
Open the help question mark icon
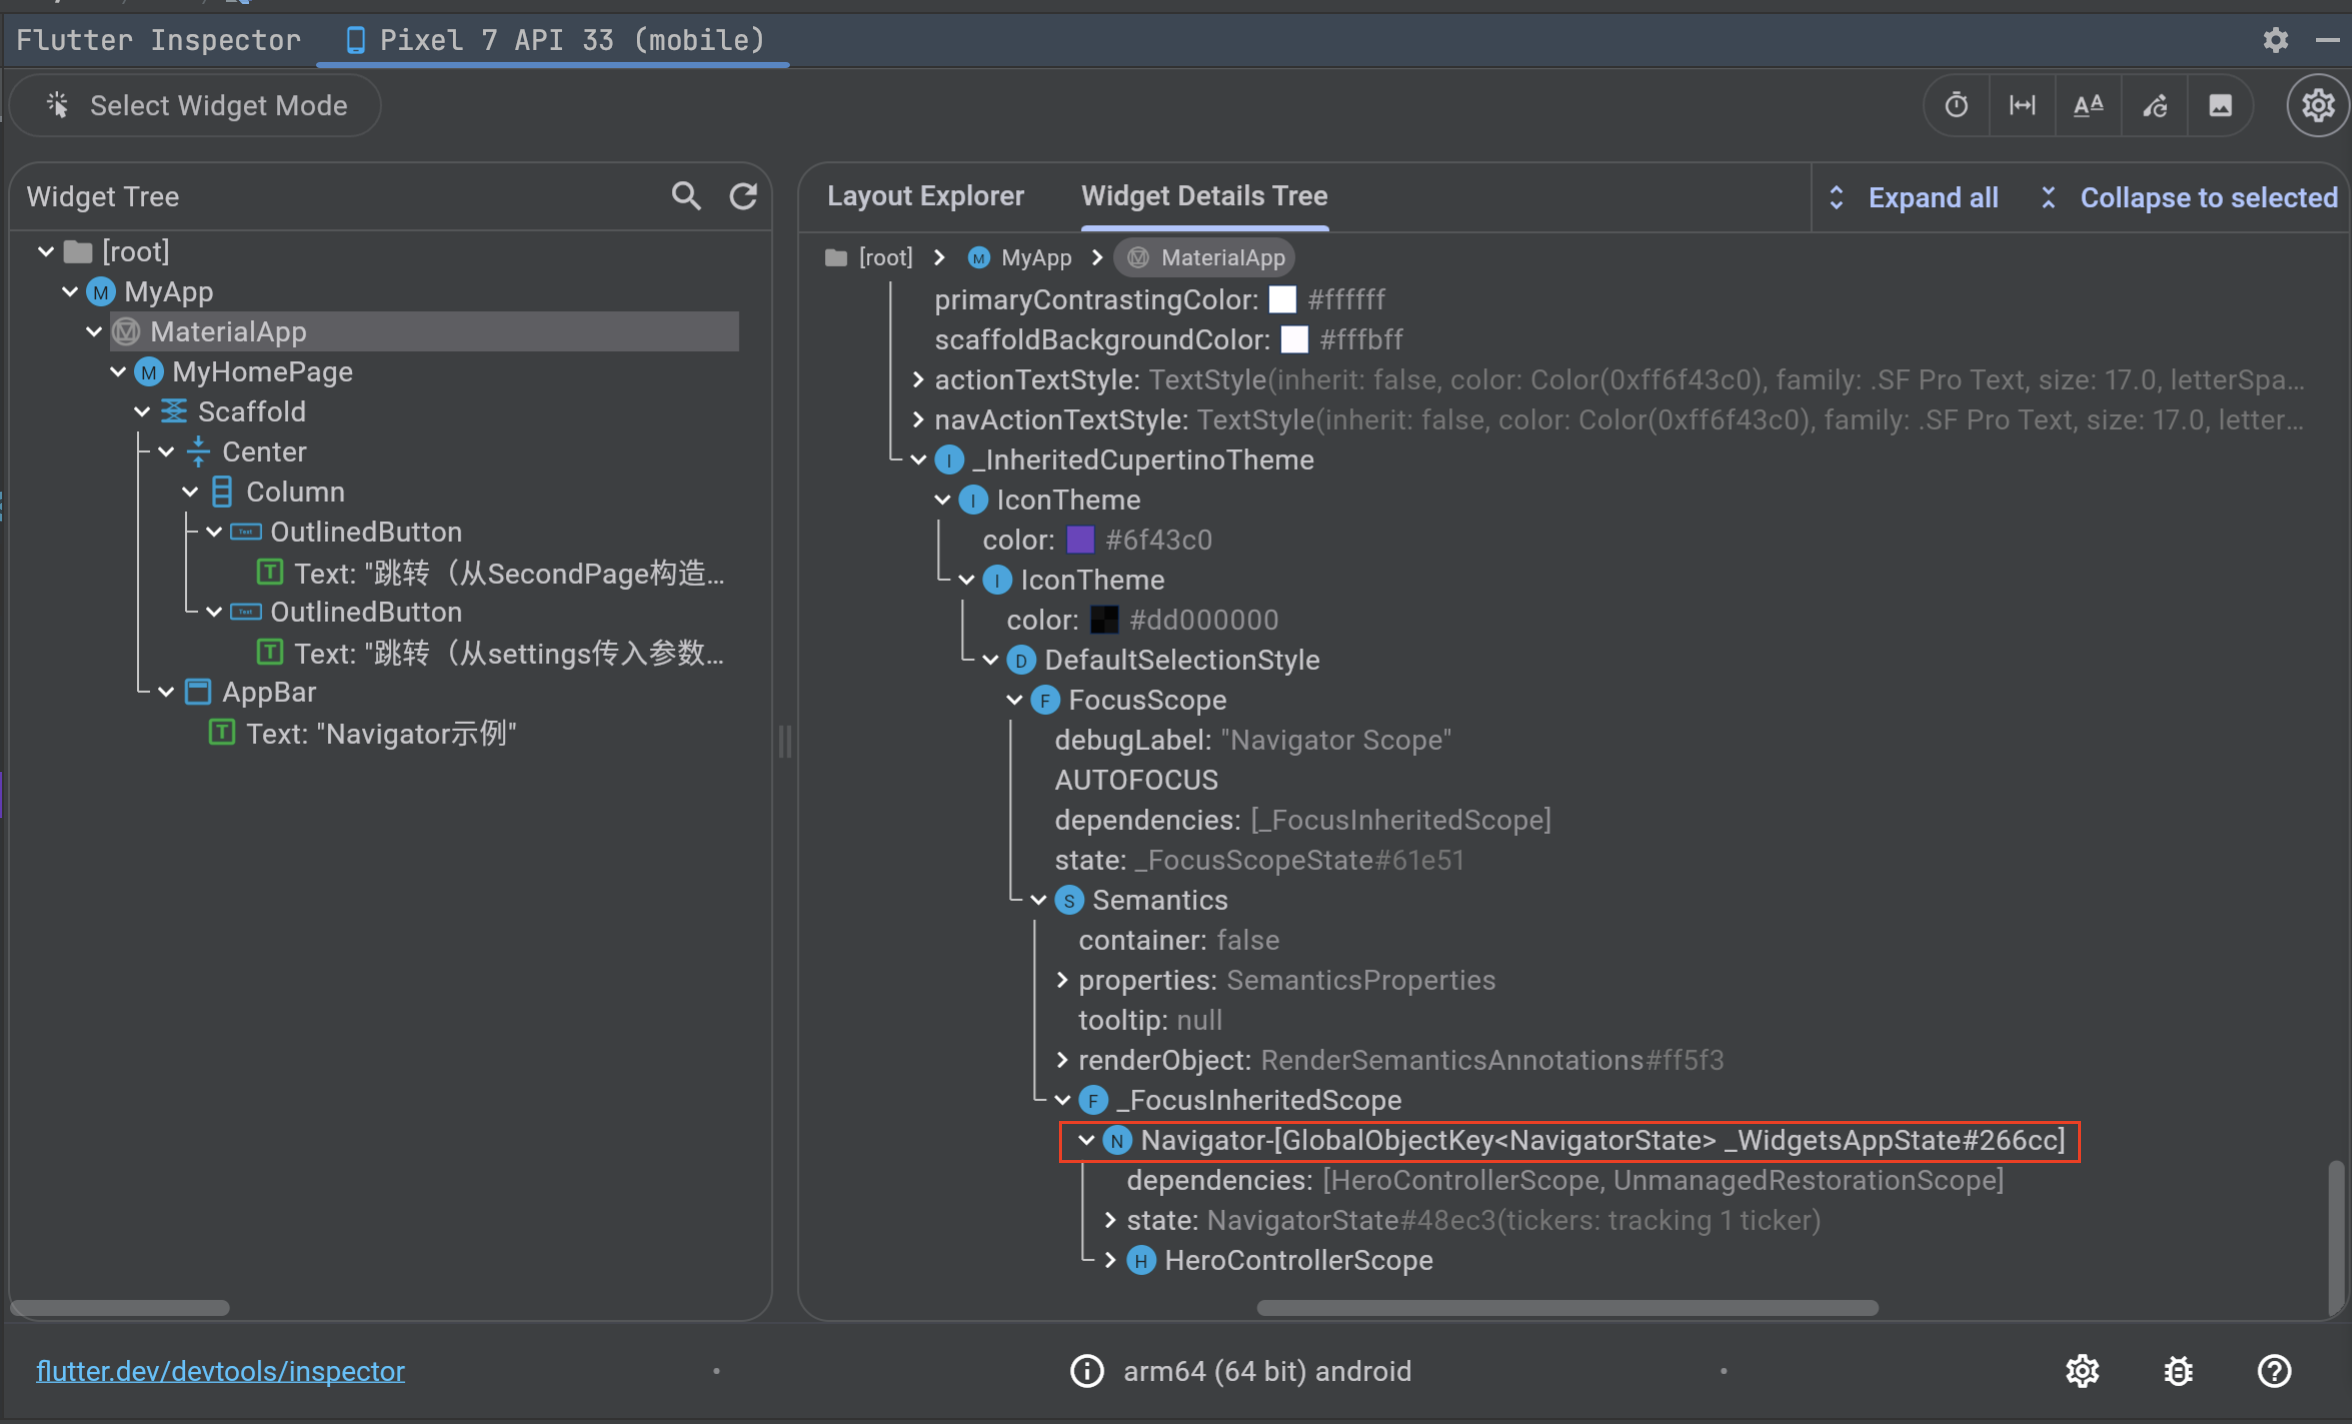pyautogui.click(x=2274, y=1371)
